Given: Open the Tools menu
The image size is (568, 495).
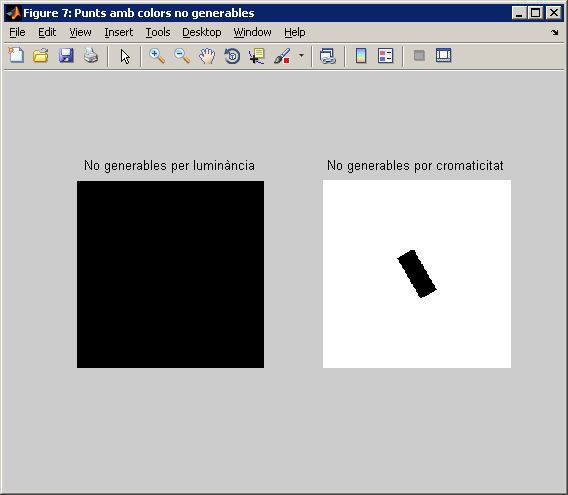Looking at the screenshot, I should pyautogui.click(x=158, y=32).
